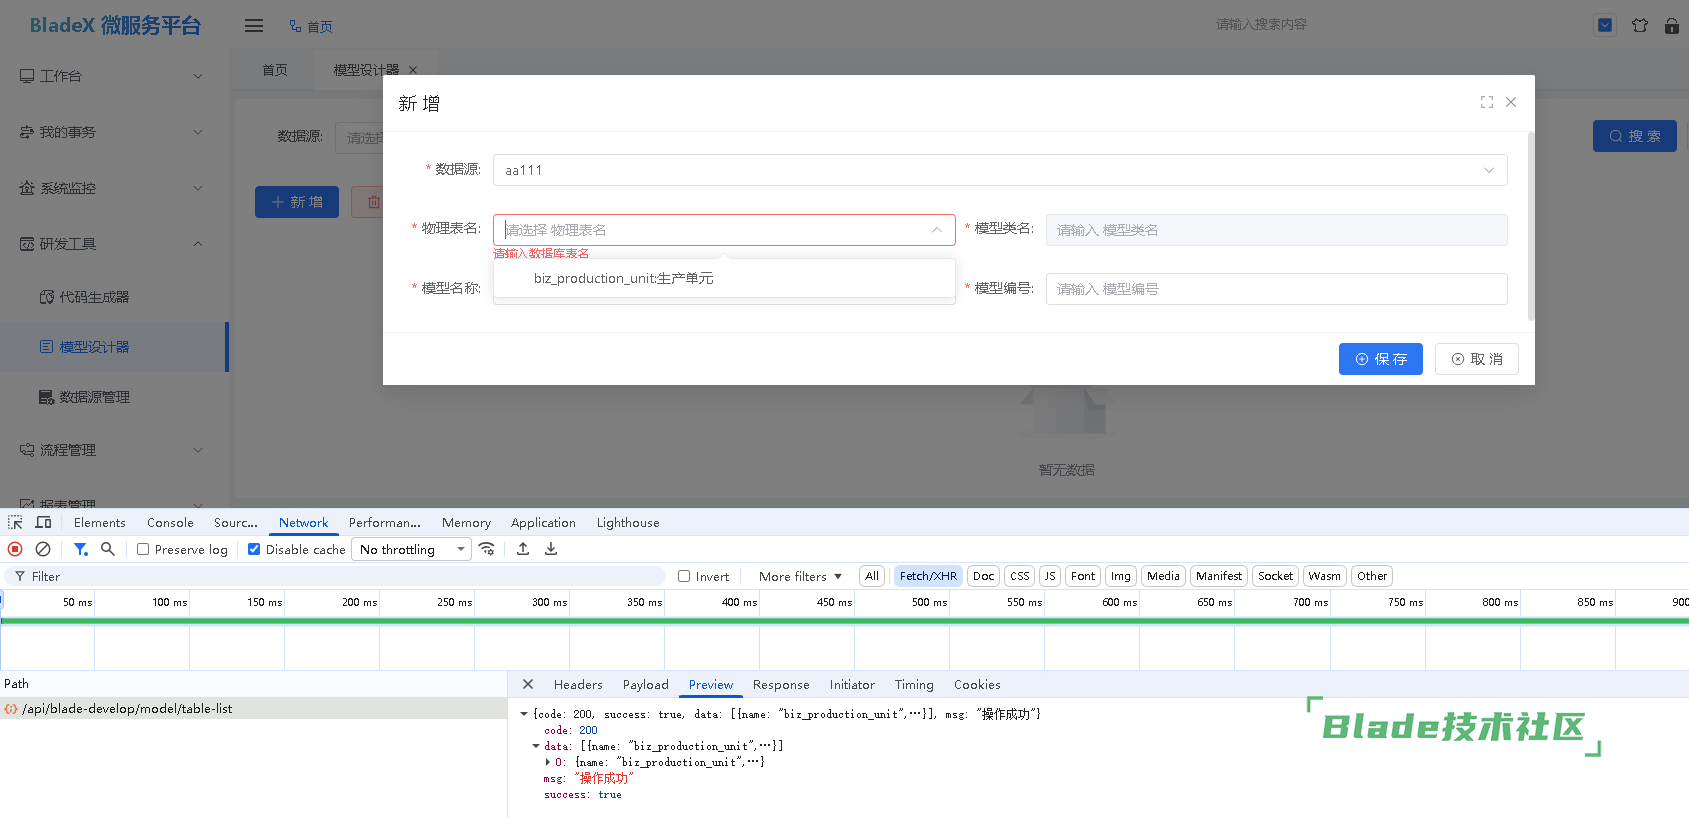This screenshot has width=1689, height=818.
Task: Enable the Preserve log checkbox
Action: 143,549
